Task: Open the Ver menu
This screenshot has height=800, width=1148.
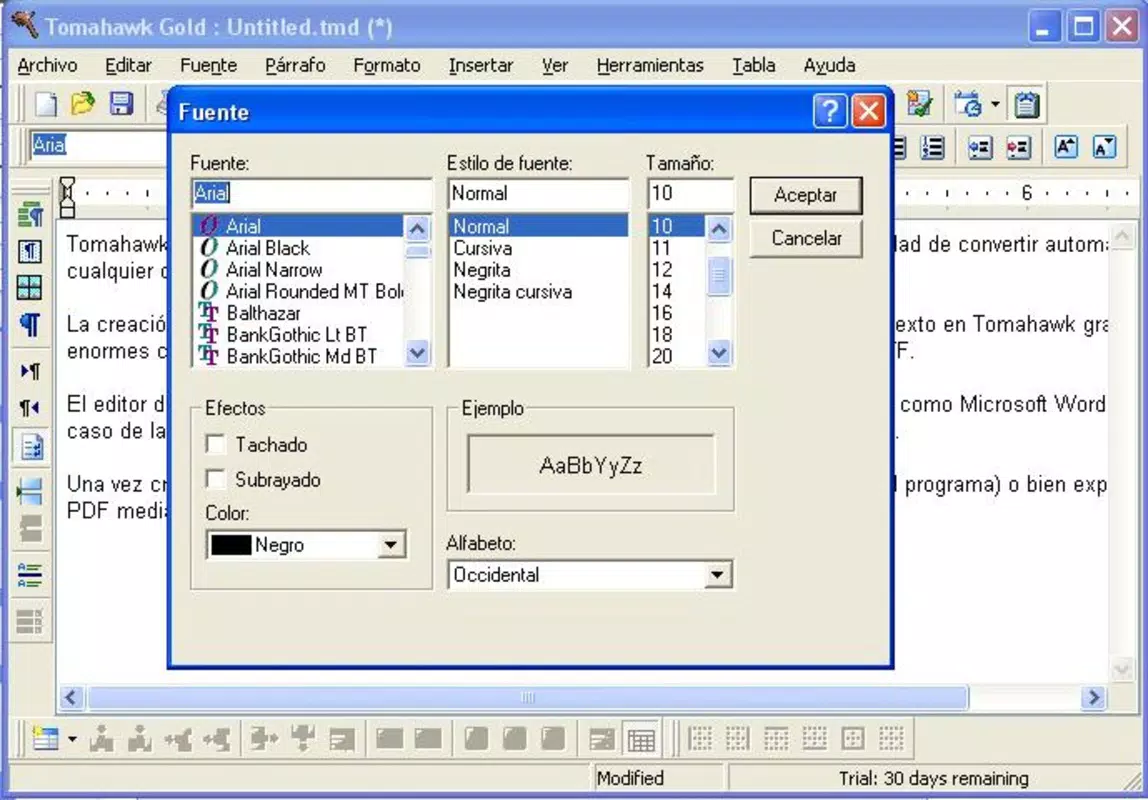Action: click(x=555, y=65)
